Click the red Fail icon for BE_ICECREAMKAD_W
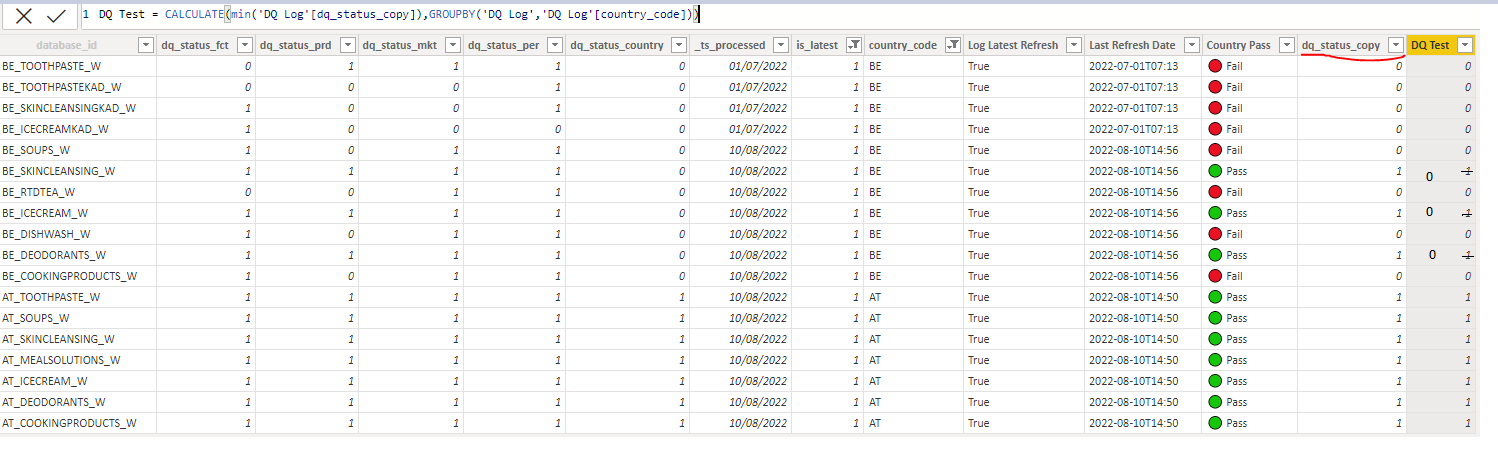 1215,129
